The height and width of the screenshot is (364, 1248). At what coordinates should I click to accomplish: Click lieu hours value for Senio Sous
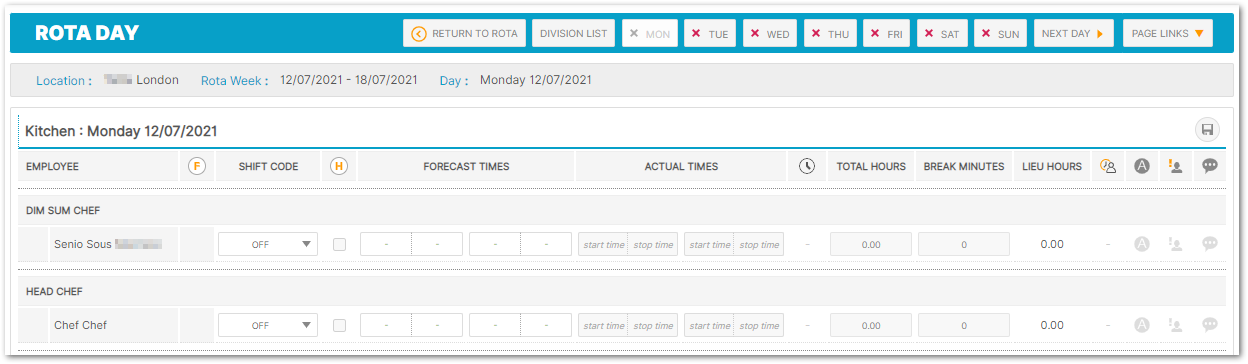(1052, 244)
